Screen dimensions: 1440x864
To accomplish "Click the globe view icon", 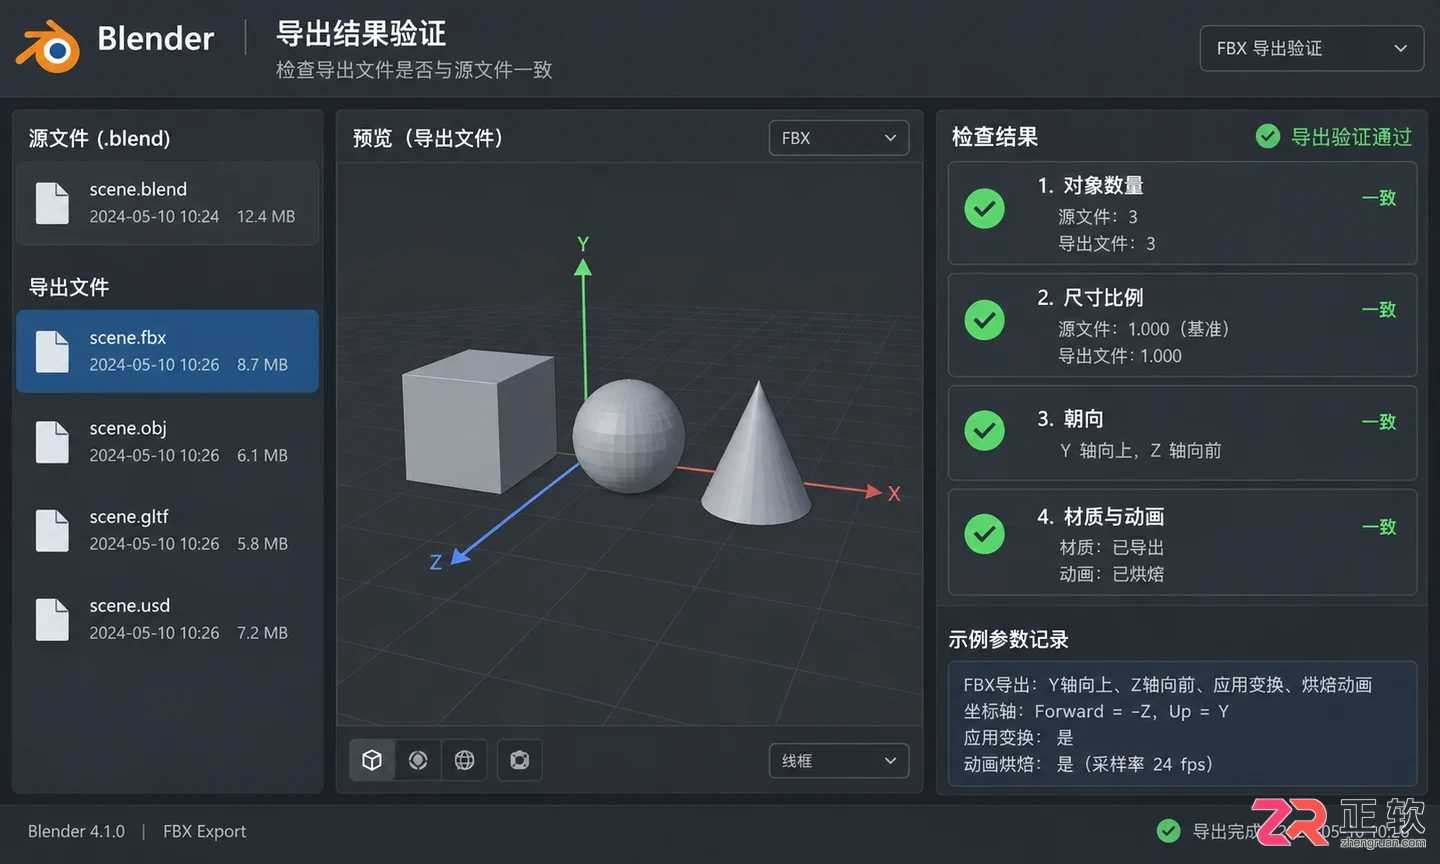I will [464, 760].
